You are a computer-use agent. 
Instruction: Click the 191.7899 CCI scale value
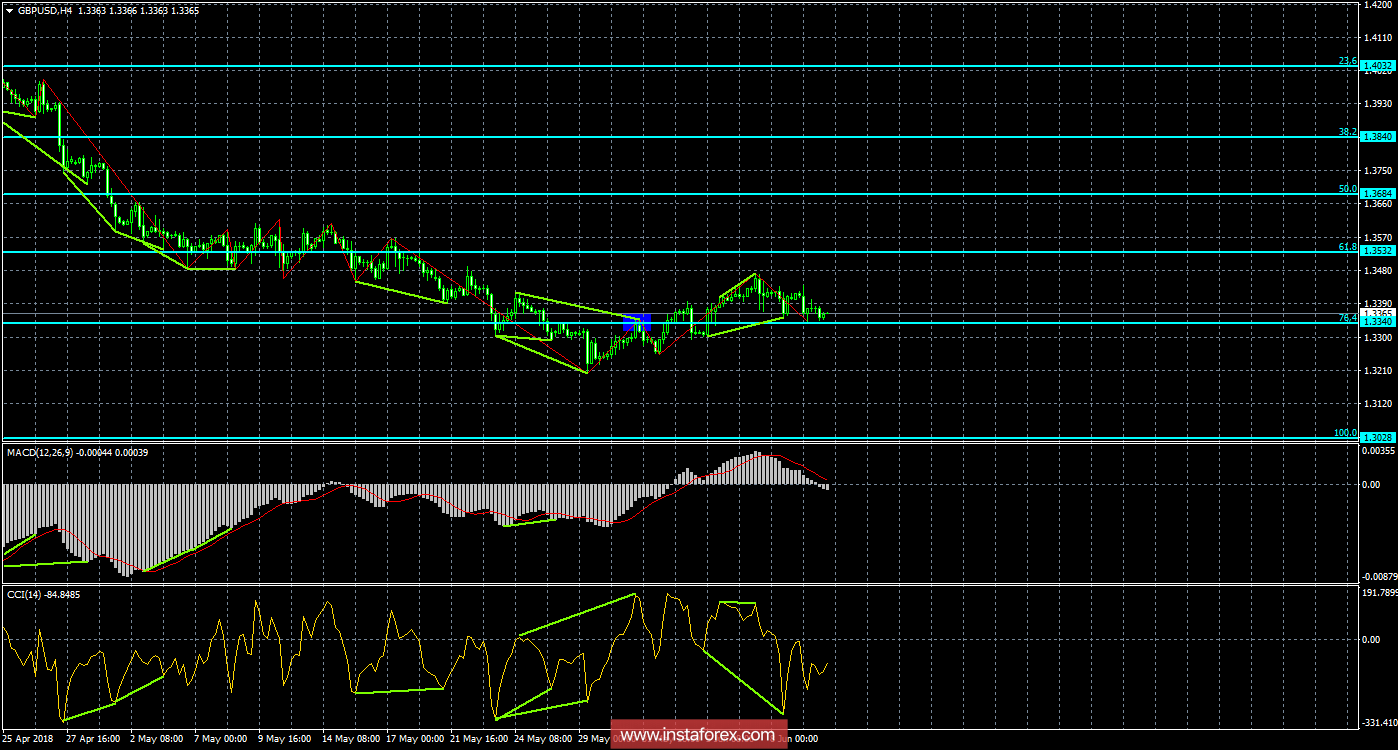(x=1380, y=593)
